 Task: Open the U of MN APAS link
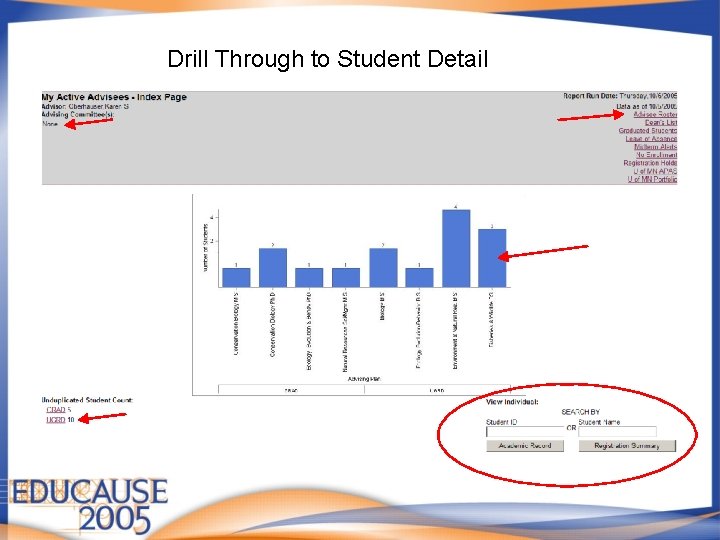pyautogui.click(x=655, y=171)
